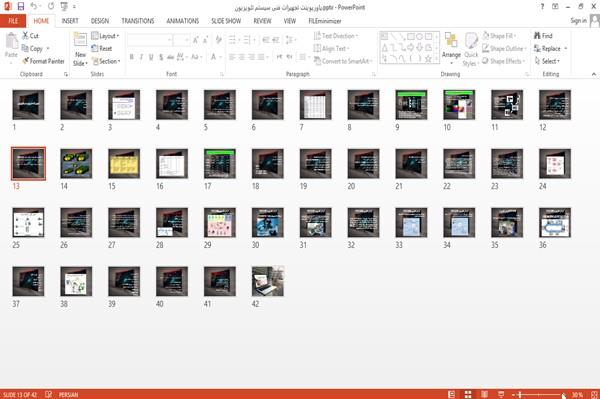600x399 pixels.
Task: Click the New Slide icon
Action: pyautogui.click(x=80, y=40)
